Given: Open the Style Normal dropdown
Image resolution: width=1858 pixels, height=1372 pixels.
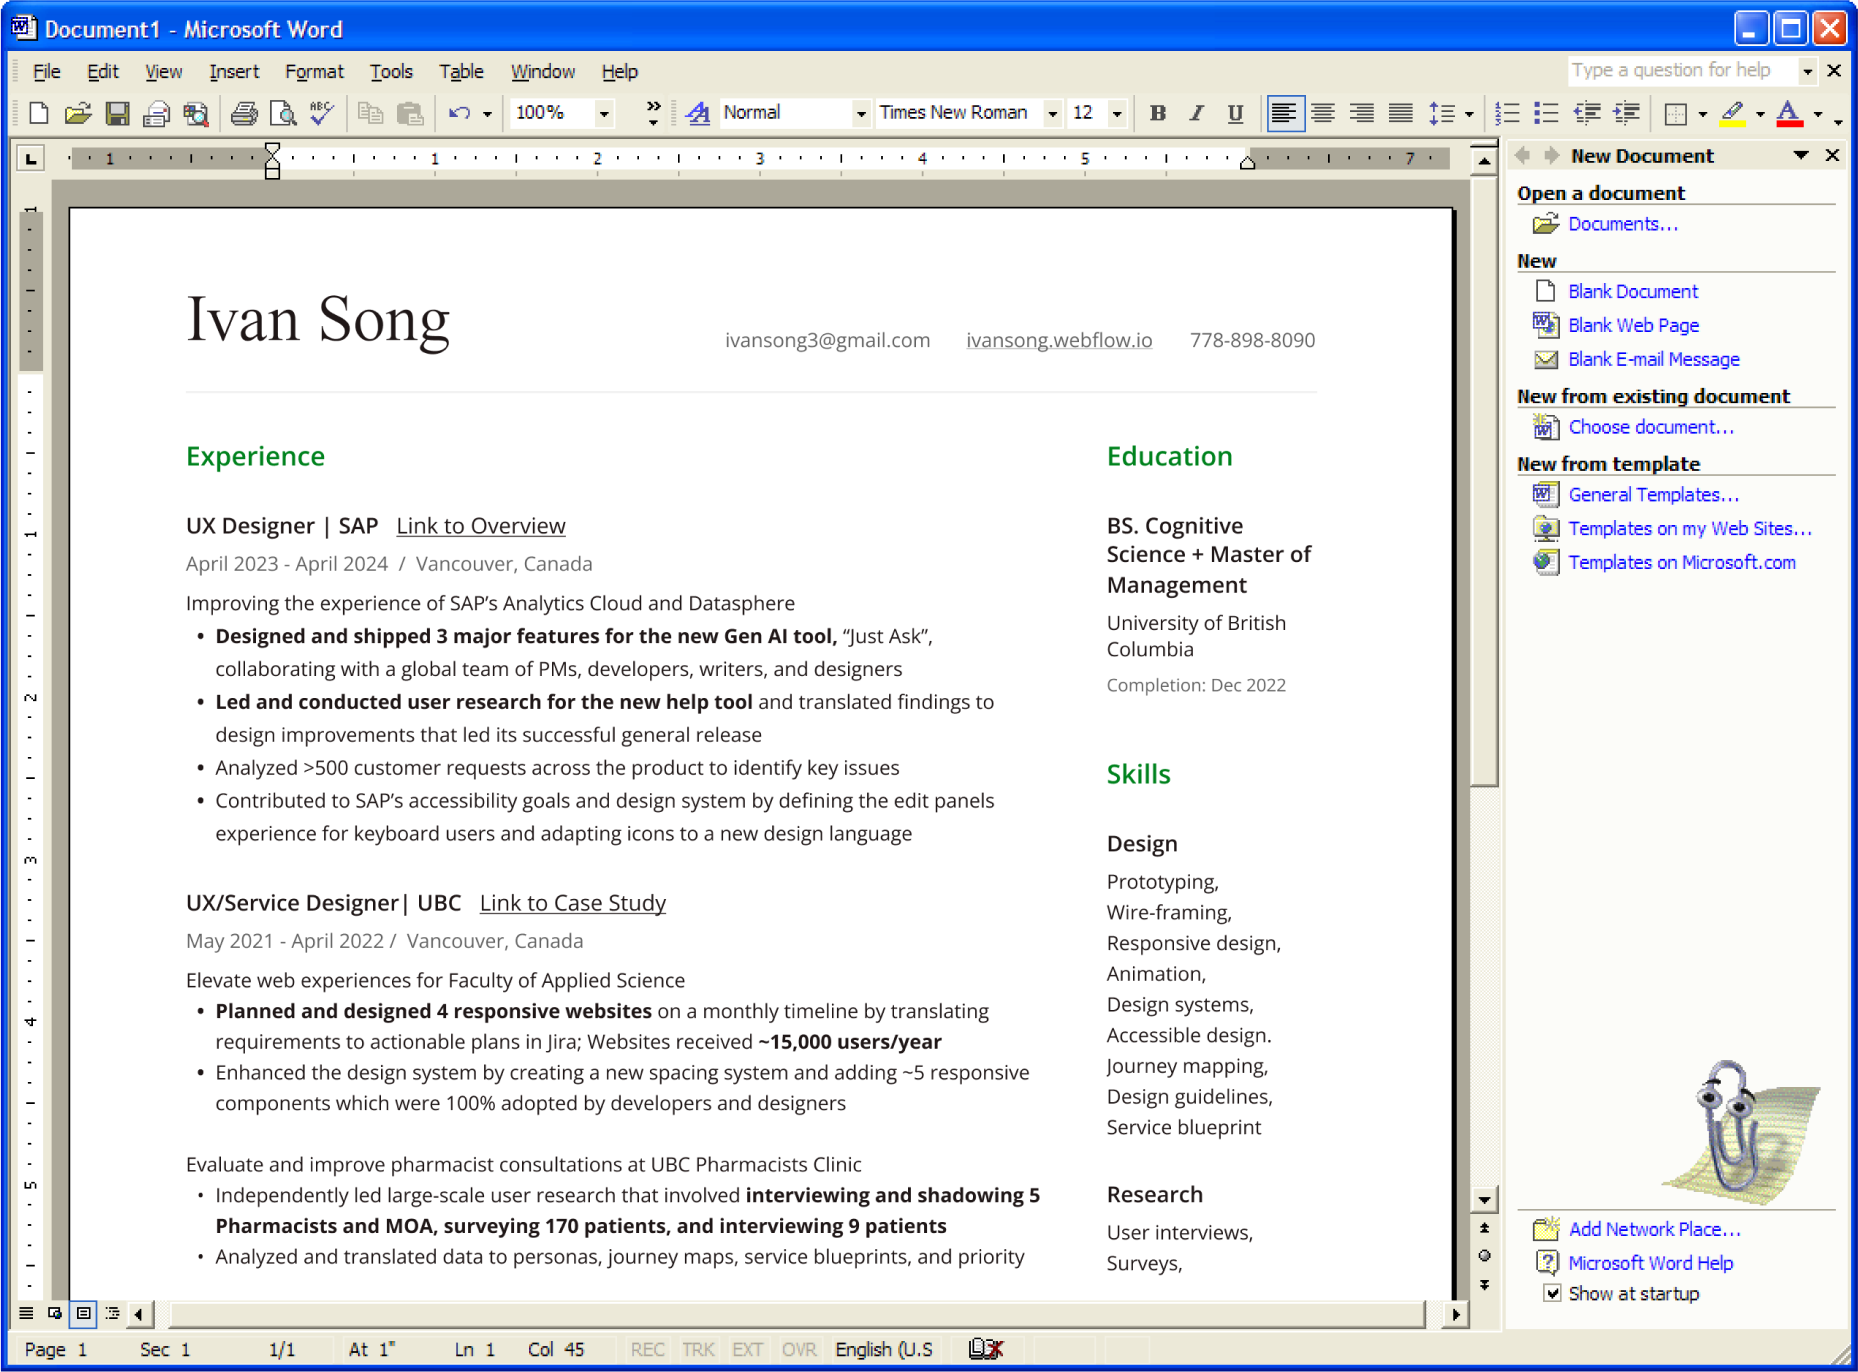Looking at the screenshot, I should (x=861, y=114).
